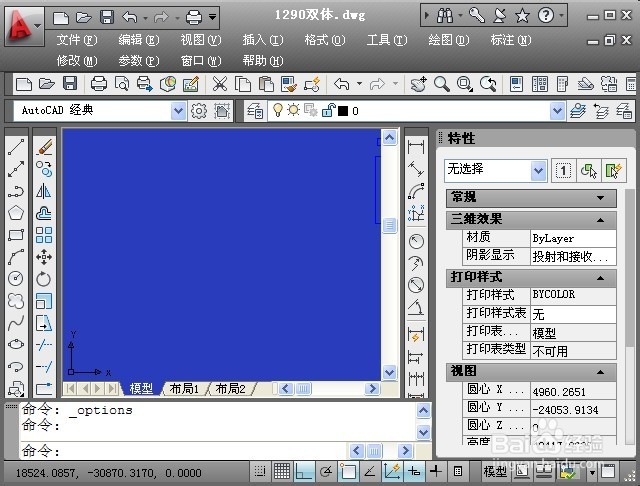Click the command line input field
This screenshot has height=486, width=640.
(x=184, y=450)
